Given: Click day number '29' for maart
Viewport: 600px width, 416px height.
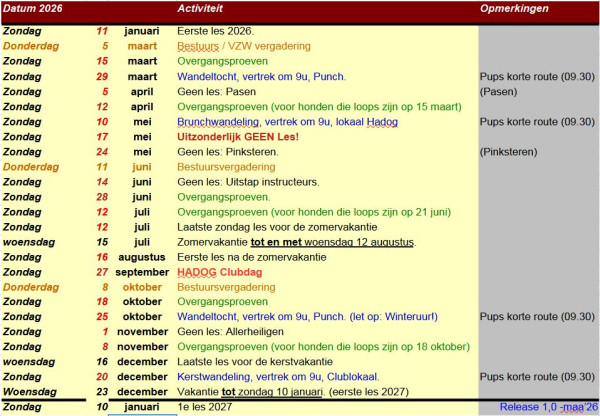Looking at the screenshot, I should (x=102, y=77).
